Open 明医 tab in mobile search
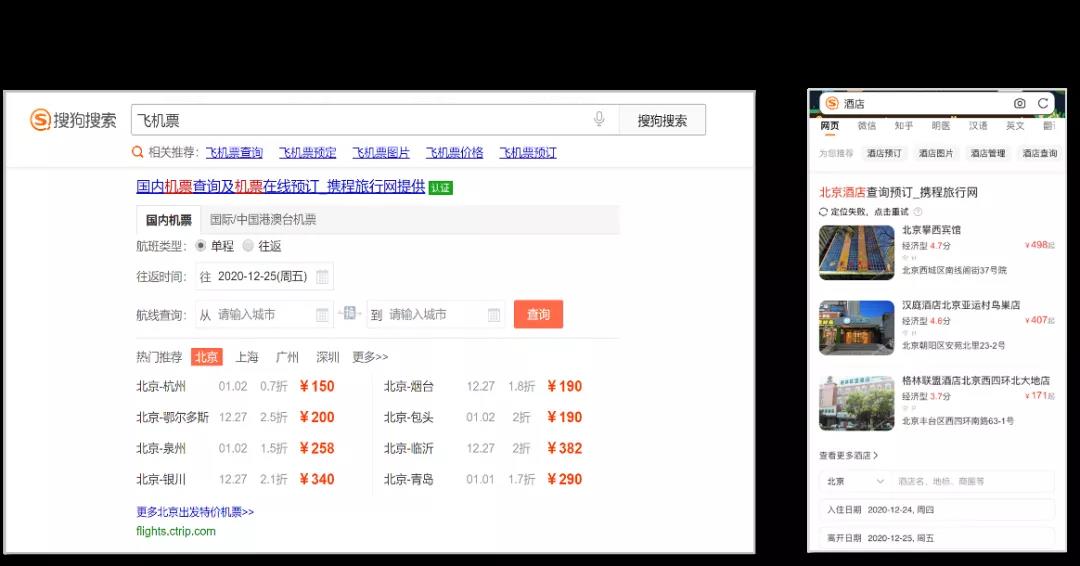Viewport: 1080px width, 566px height. [x=941, y=126]
